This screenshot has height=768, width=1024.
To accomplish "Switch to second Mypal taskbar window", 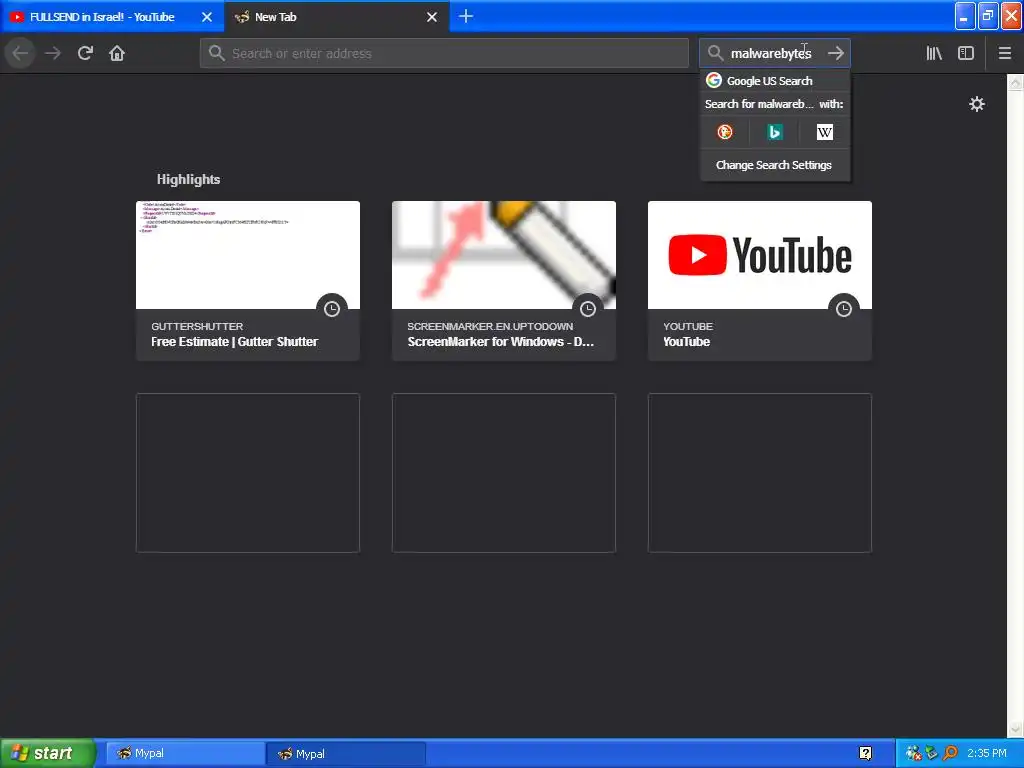I will point(346,753).
